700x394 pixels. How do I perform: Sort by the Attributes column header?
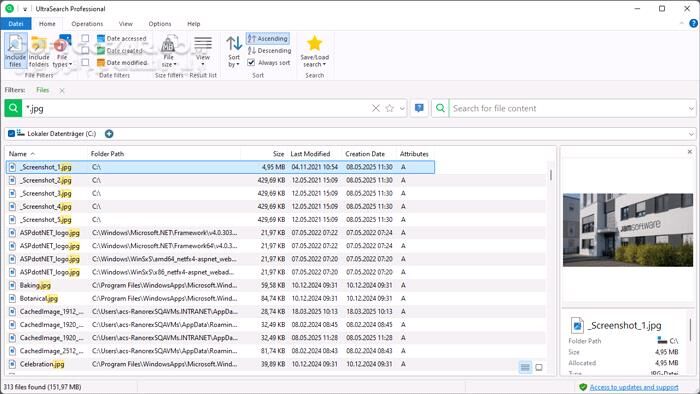click(x=415, y=153)
